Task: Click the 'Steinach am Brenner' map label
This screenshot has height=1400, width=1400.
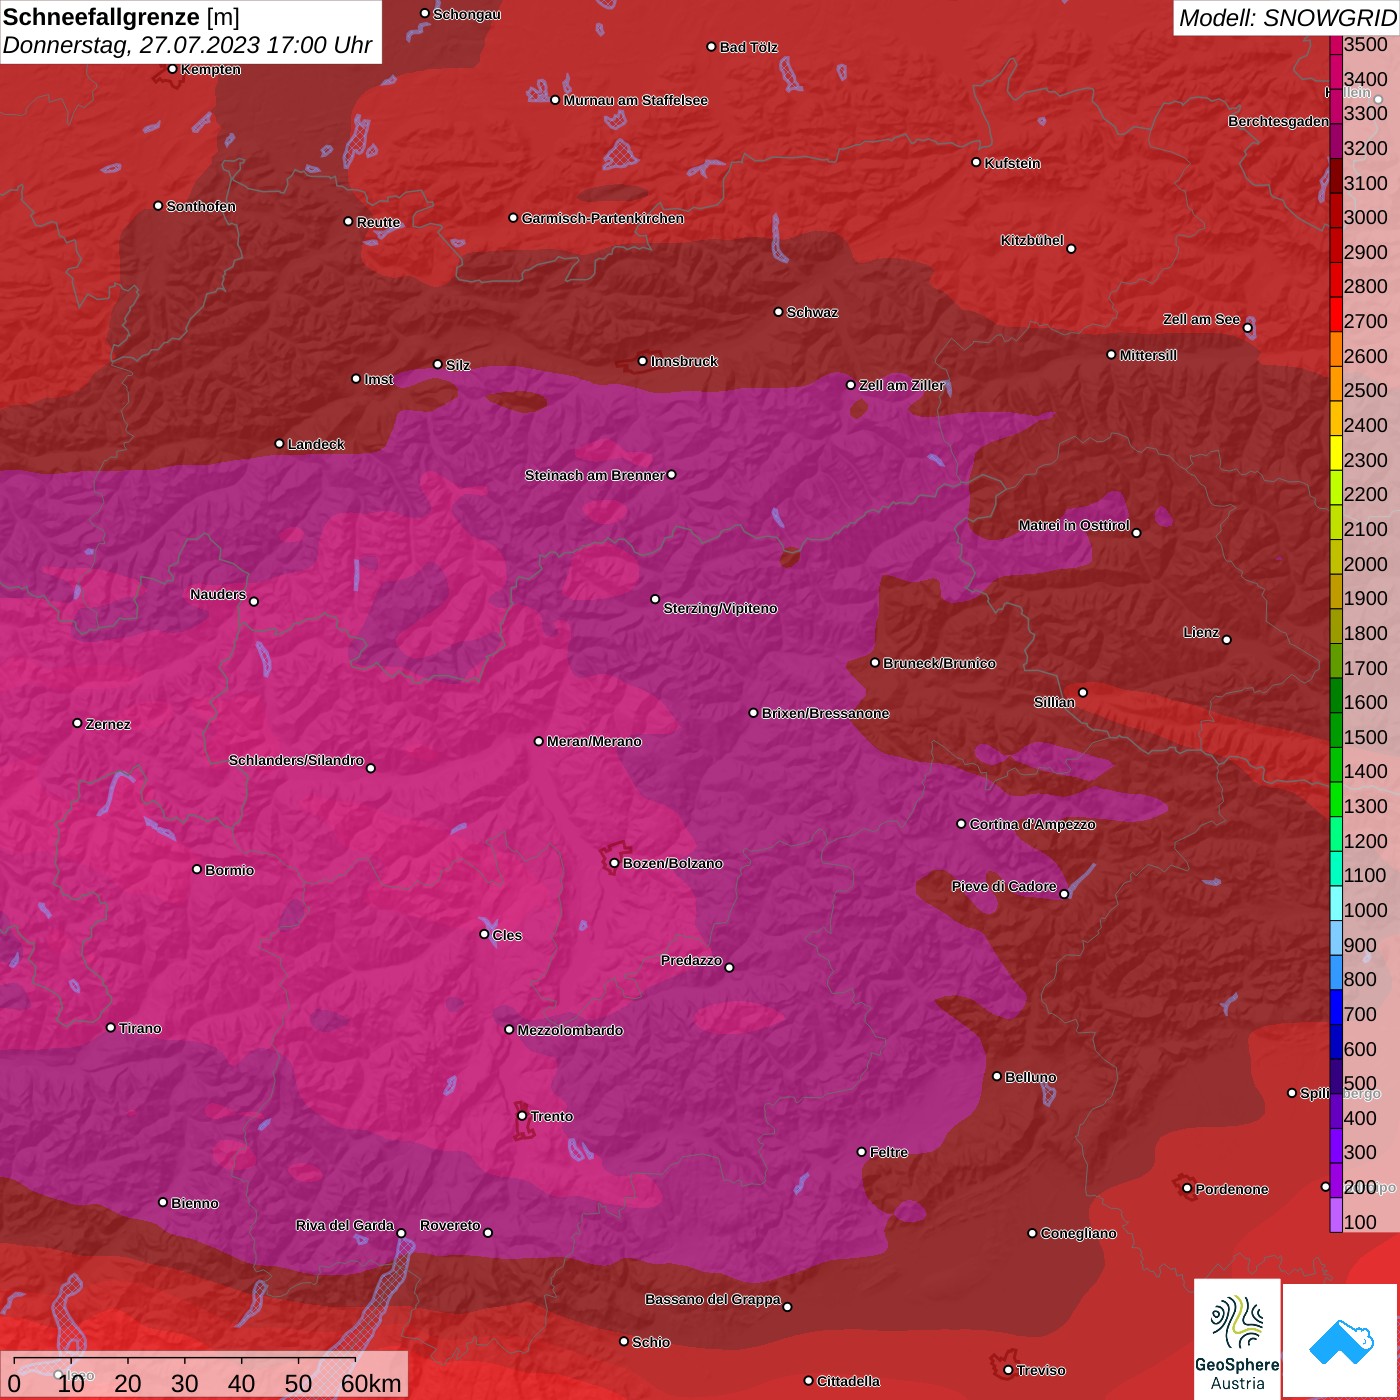Action: [594, 475]
